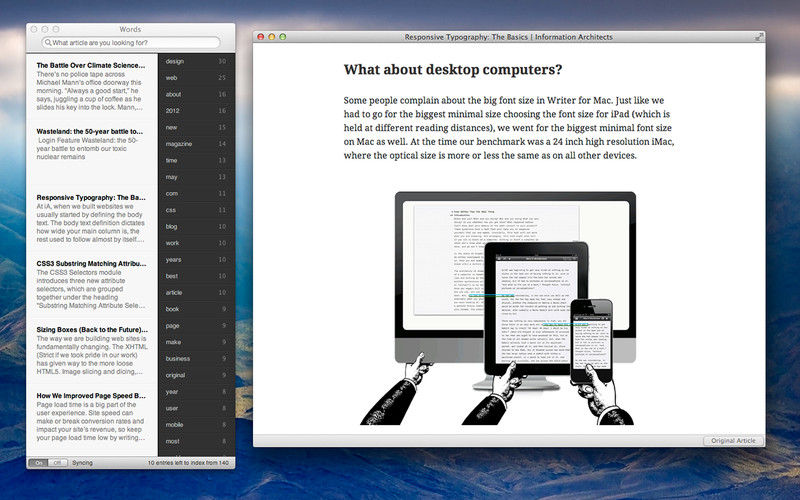Screen dimensions: 800x500
Task: Select the 'may' keyword row
Action: (196, 177)
